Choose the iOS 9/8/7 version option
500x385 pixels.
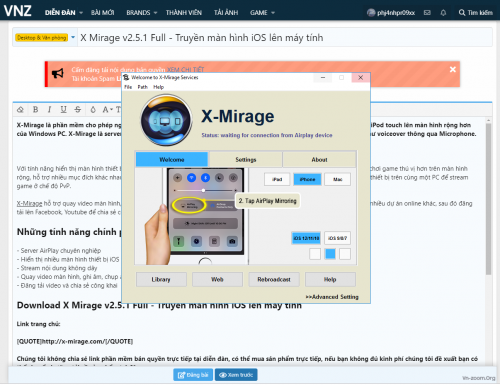click(337, 238)
